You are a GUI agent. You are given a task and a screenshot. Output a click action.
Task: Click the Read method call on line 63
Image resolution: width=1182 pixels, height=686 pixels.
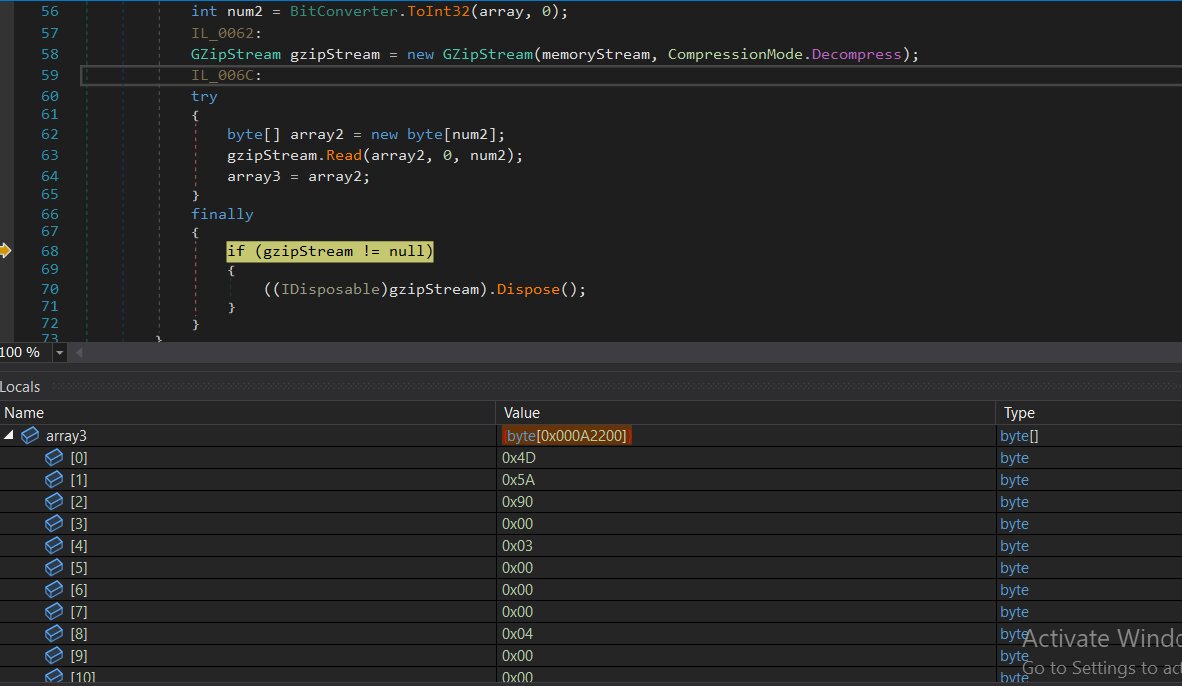(343, 155)
